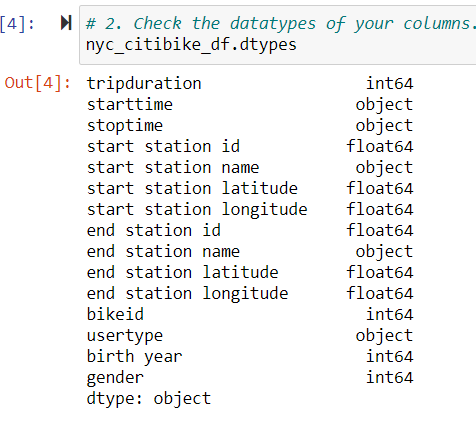This screenshot has height=422, width=476.
Task: Click the float64 value for end station longitude
Action: pyautogui.click(x=380, y=293)
